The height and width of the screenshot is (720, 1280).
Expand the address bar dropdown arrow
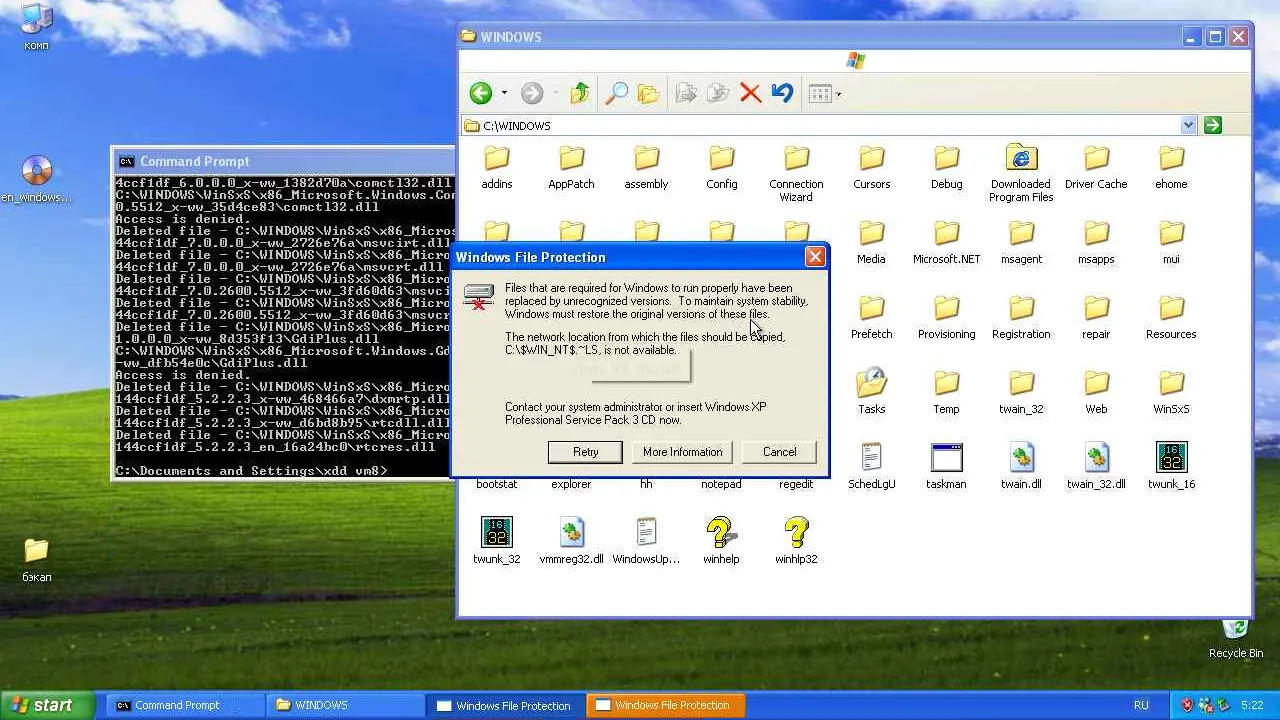click(x=1188, y=125)
